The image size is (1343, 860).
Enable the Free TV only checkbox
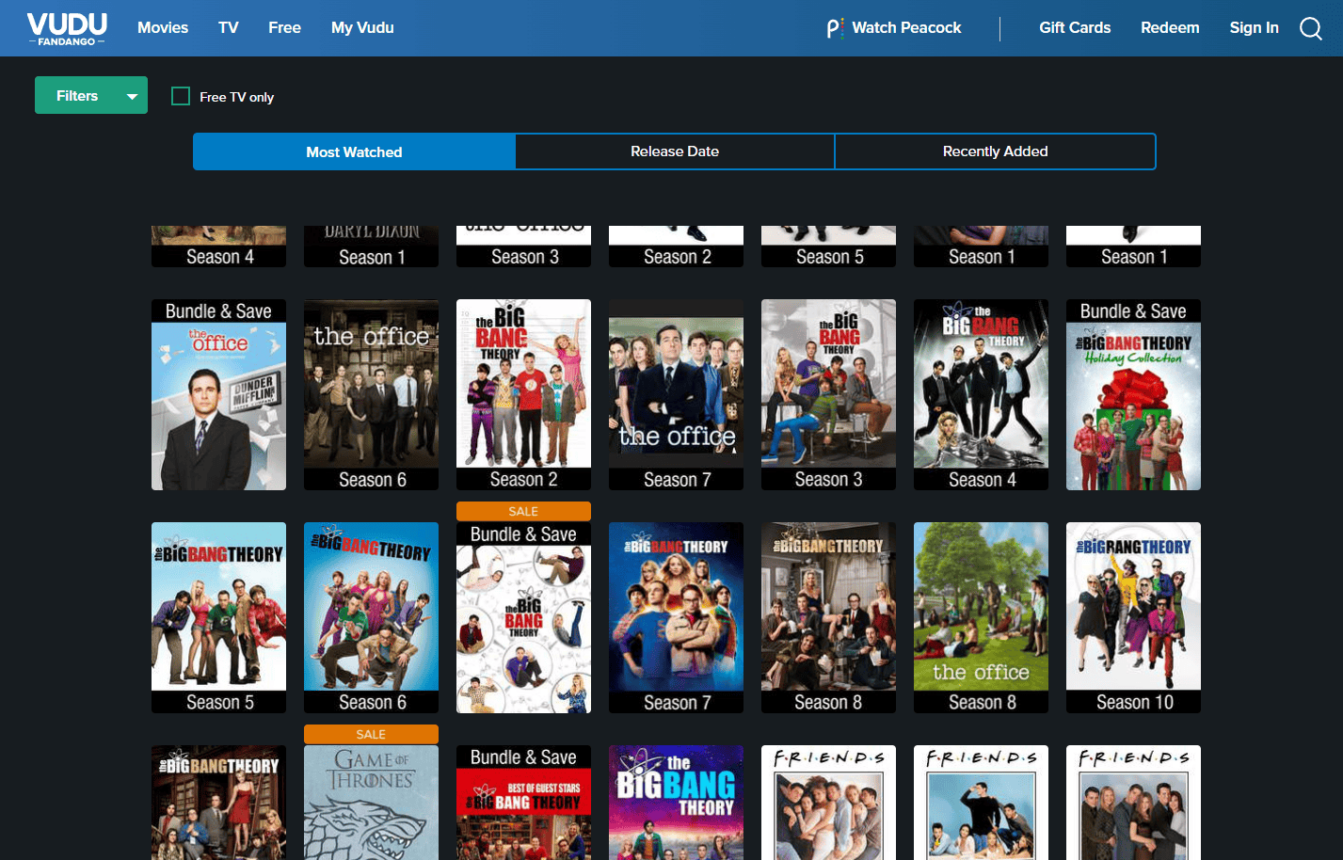pos(181,96)
